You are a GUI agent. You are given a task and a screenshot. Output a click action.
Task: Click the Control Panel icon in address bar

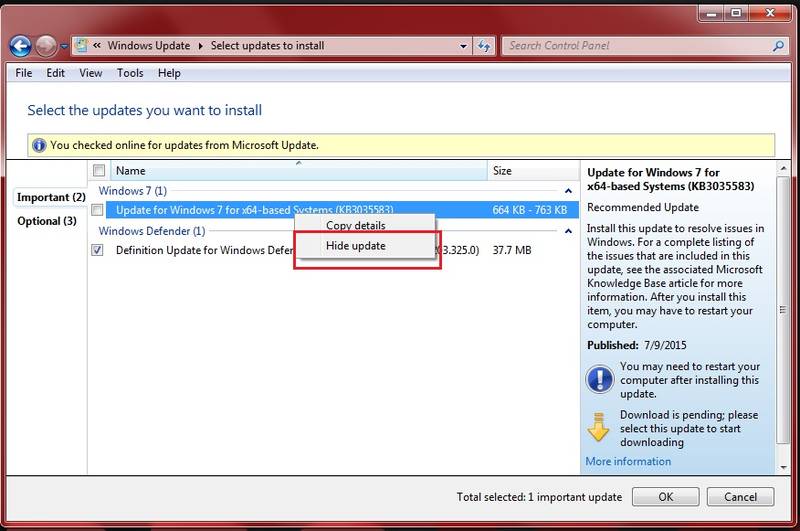coord(82,45)
